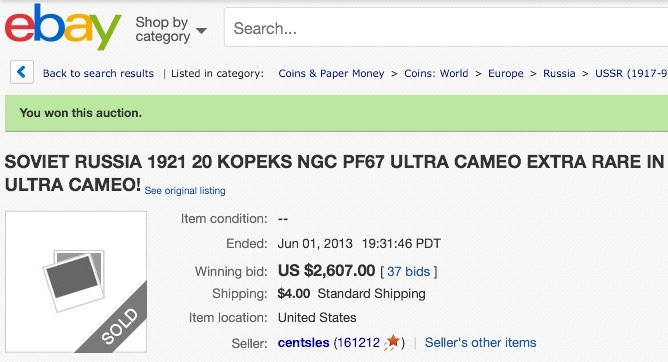
Task: Open feedback score 161212
Action: (357, 342)
